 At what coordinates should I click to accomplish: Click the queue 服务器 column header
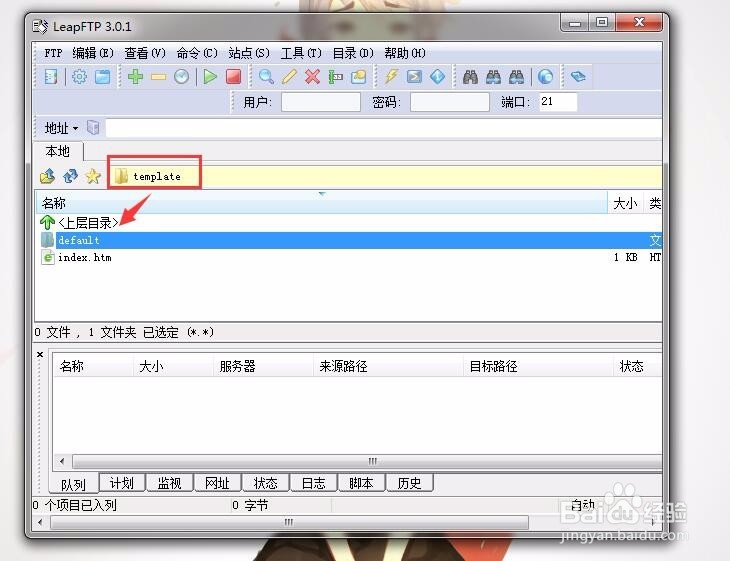tap(264, 366)
